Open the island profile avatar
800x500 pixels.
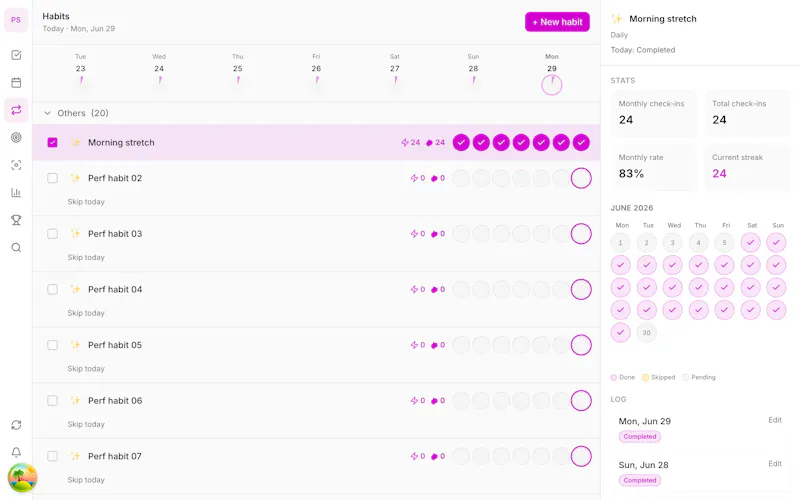click(22, 478)
